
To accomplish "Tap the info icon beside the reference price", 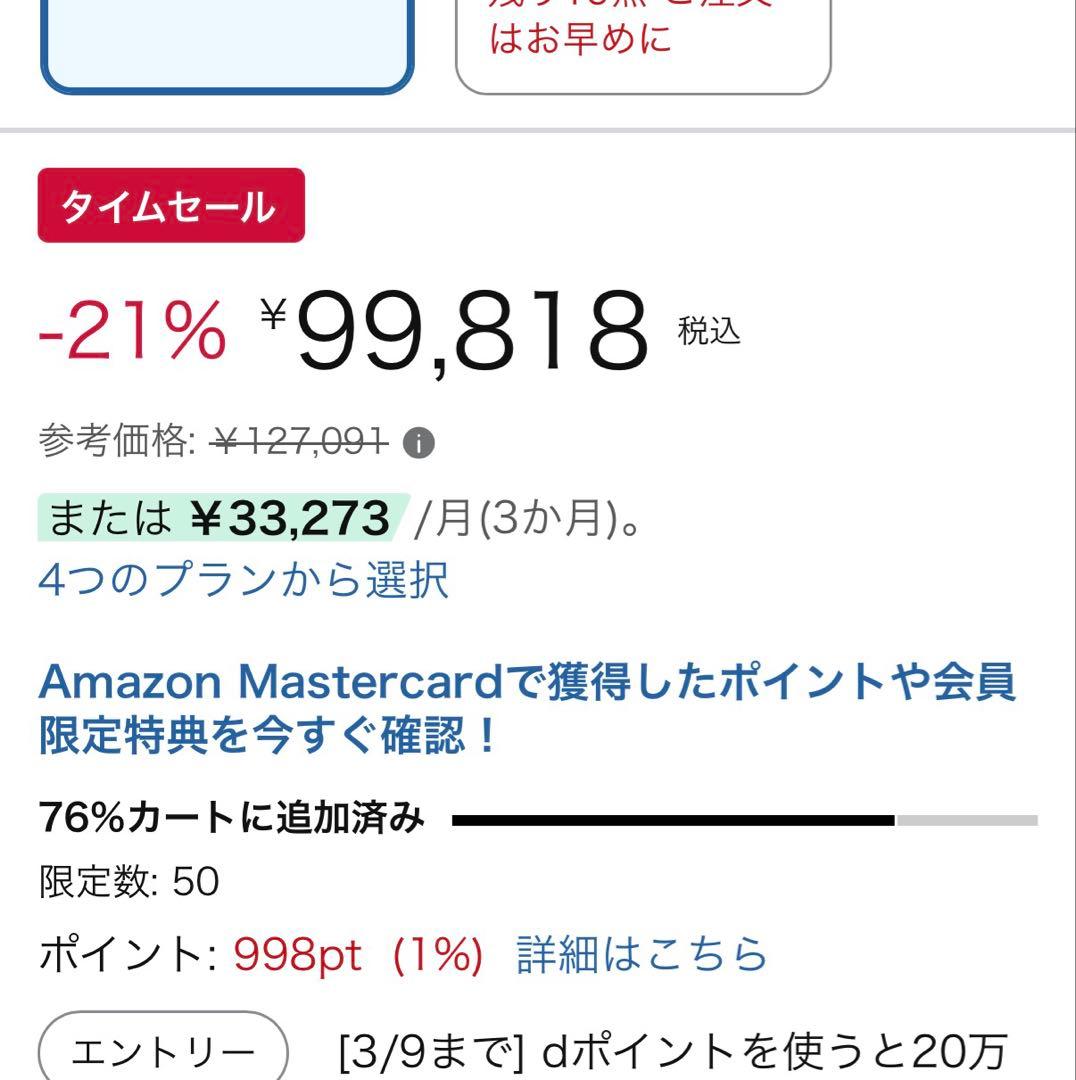I will [419, 442].
